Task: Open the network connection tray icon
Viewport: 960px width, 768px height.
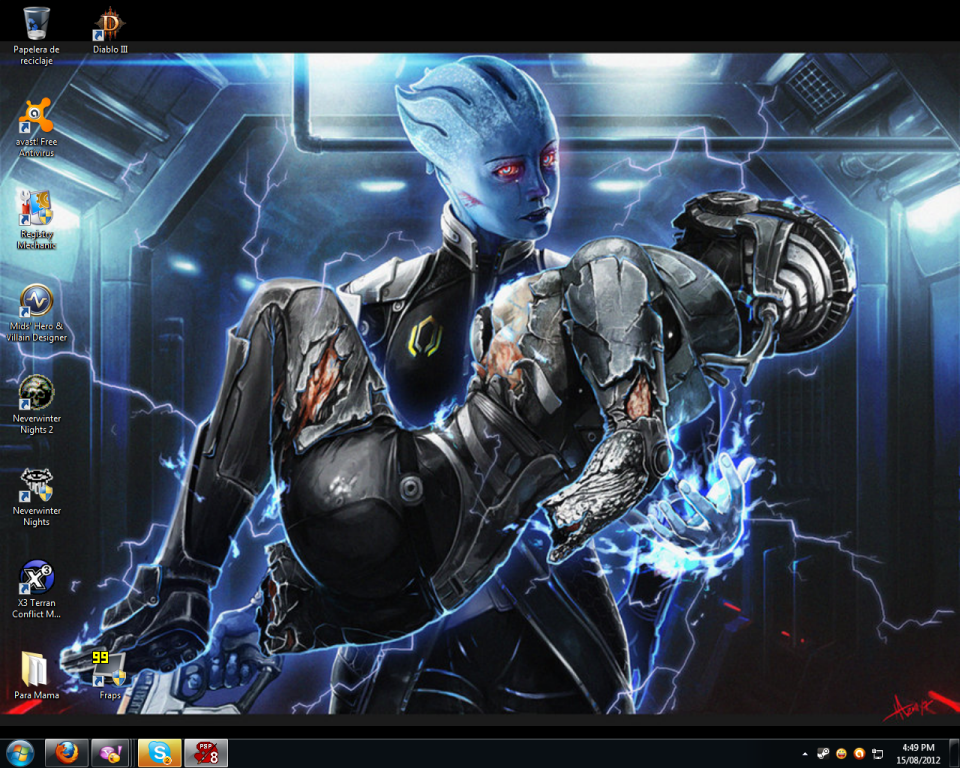Action: tap(877, 753)
